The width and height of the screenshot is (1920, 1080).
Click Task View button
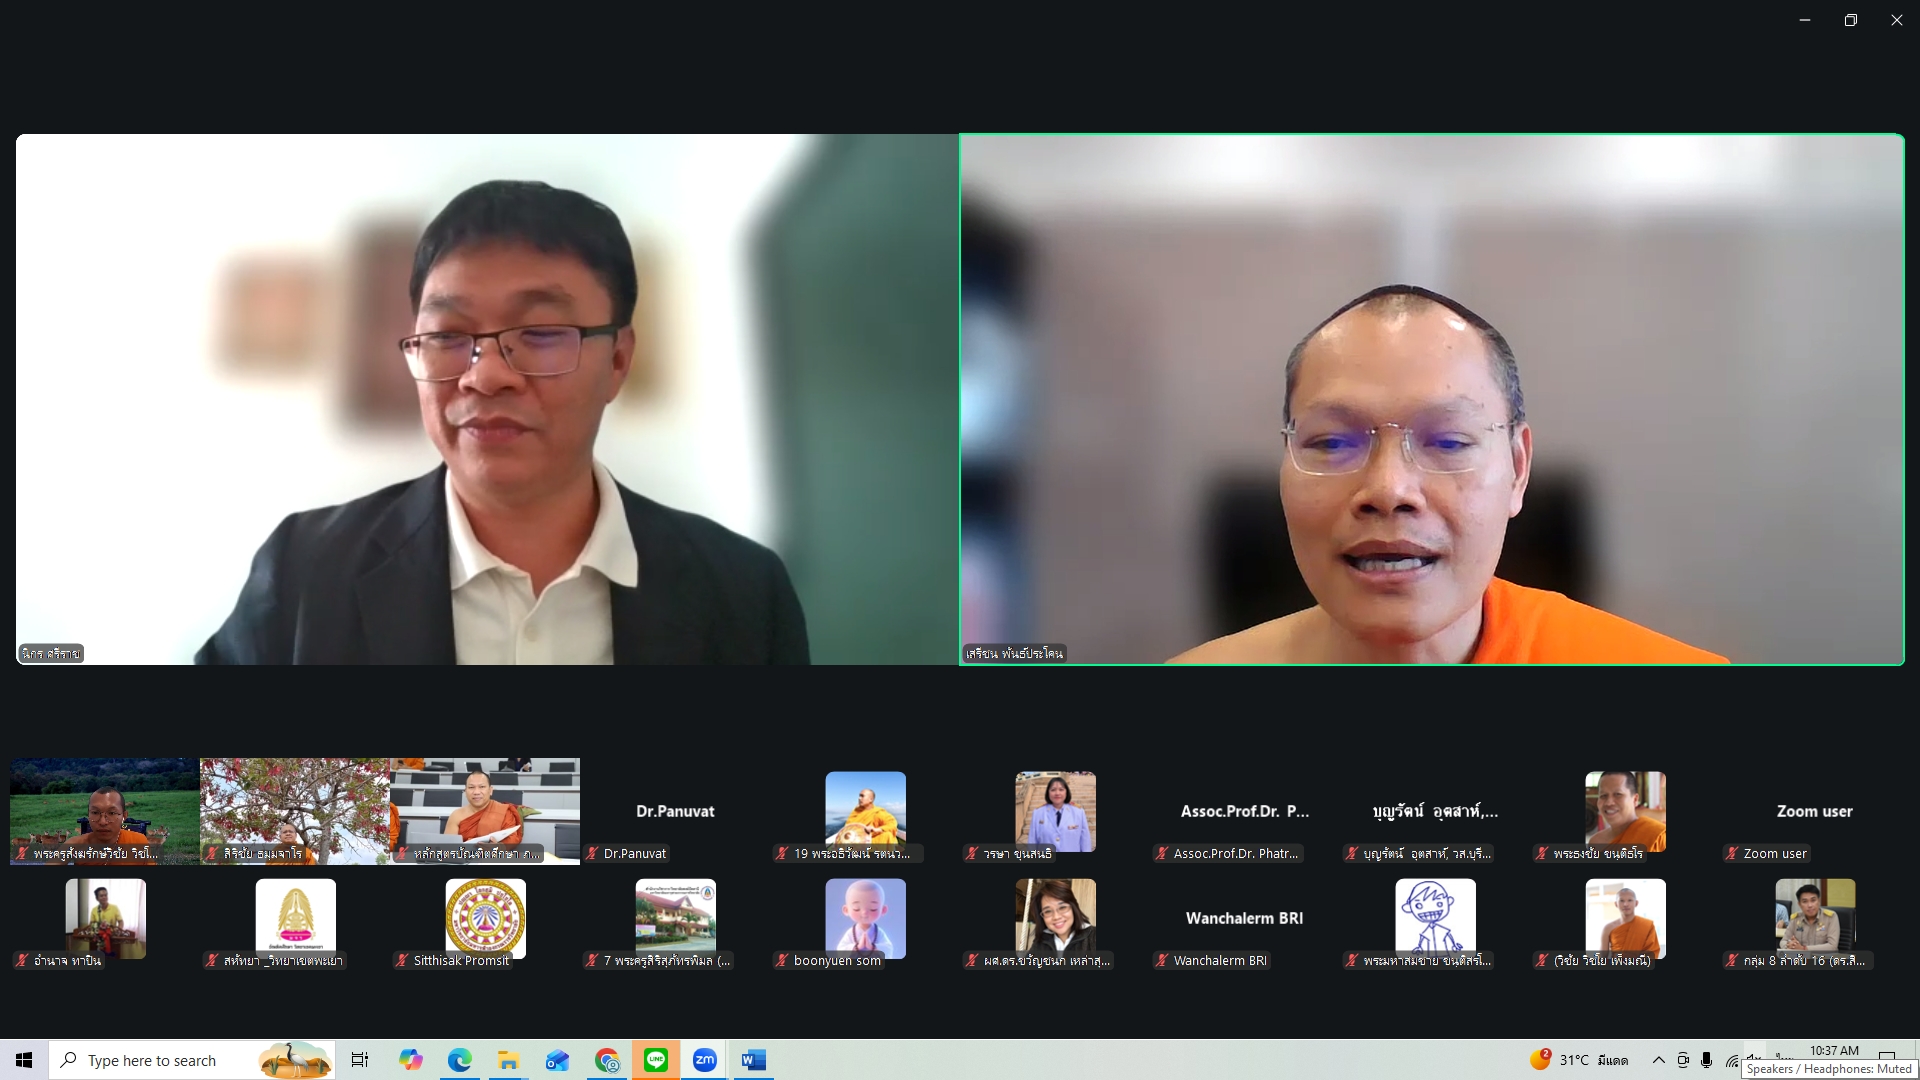click(360, 1060)
